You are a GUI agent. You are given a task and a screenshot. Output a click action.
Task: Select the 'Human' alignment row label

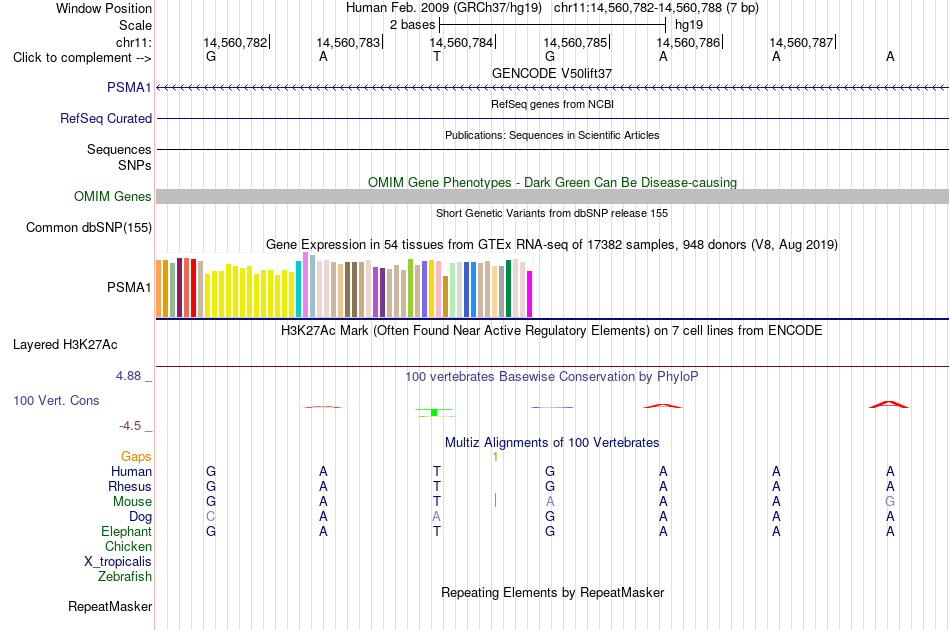point(131,471)
